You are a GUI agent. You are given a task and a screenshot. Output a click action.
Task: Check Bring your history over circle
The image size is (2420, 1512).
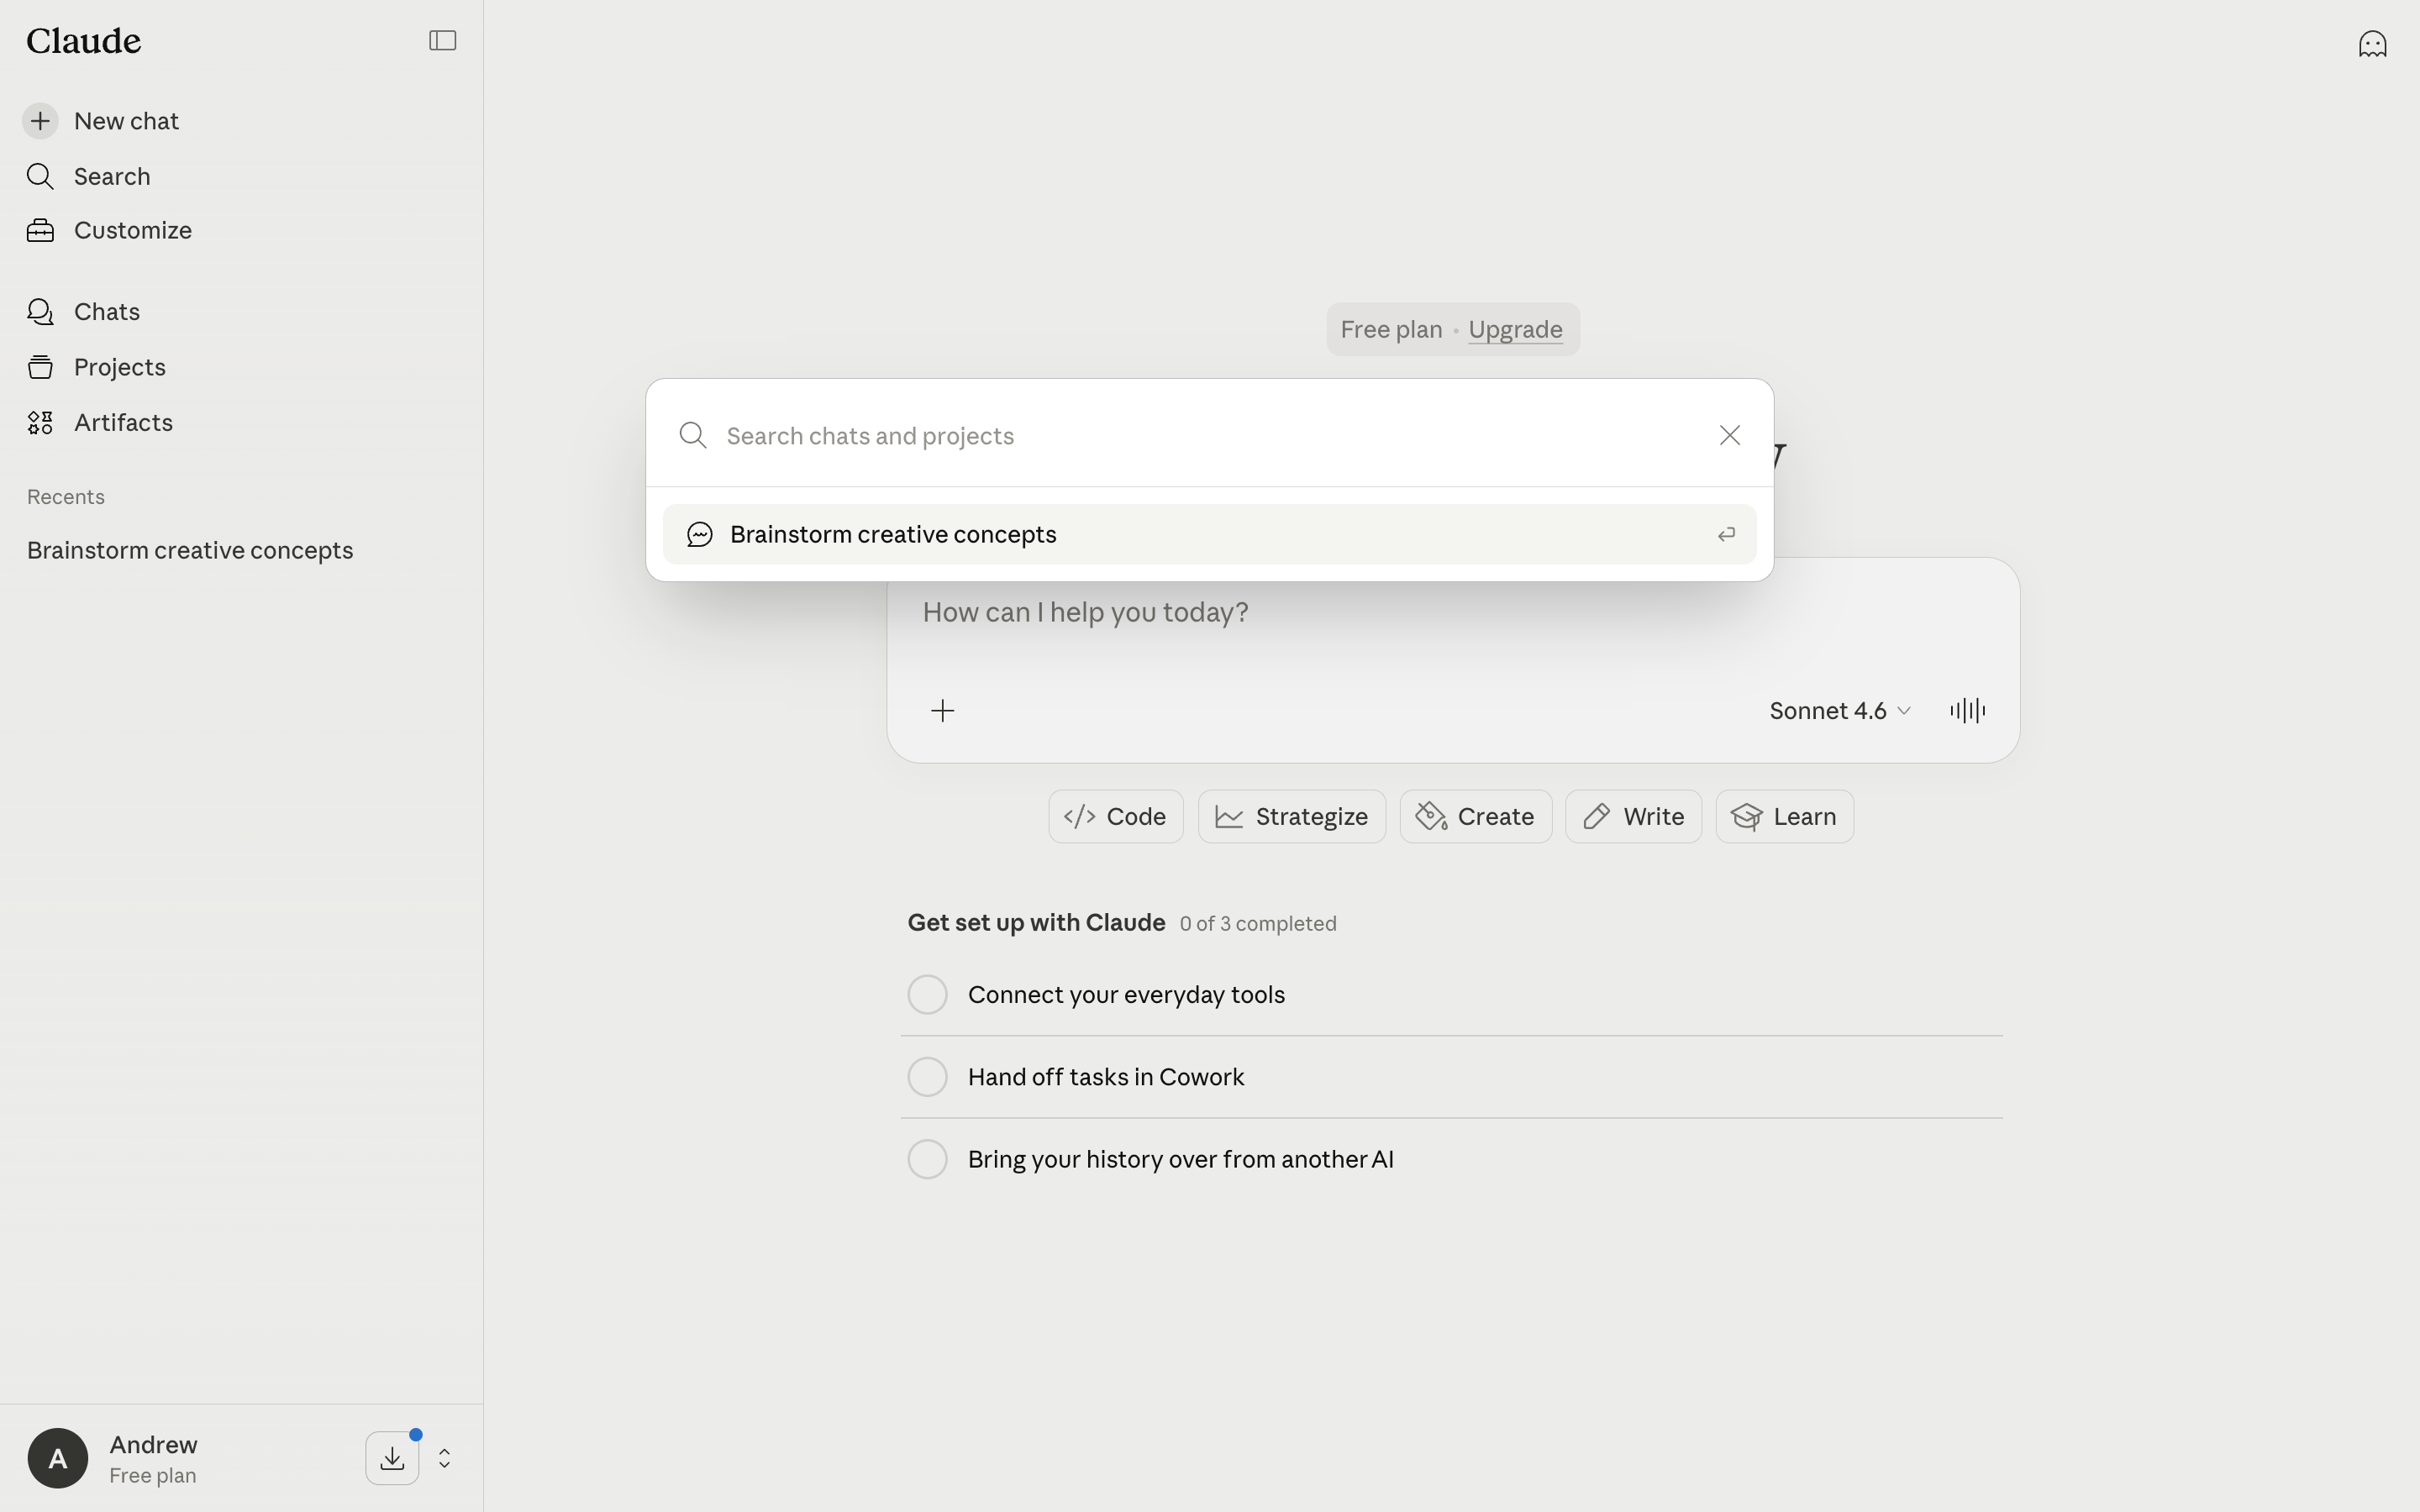927,1159
